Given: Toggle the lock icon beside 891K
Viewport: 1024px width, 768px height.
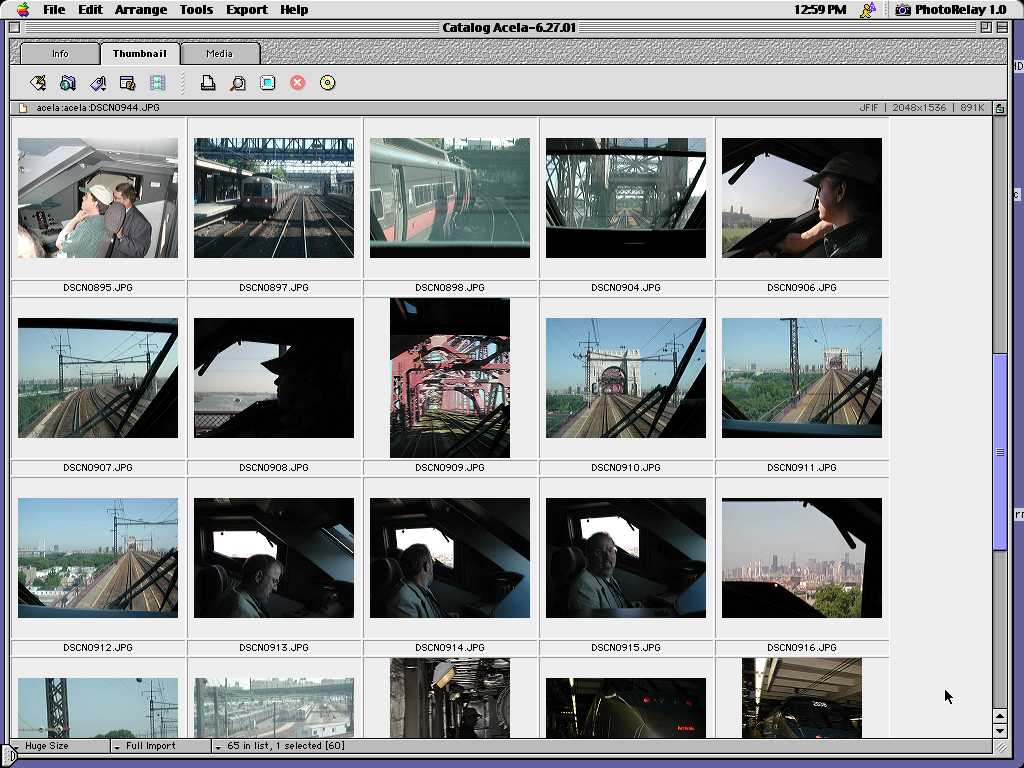Looking at the screenshot, I should click(999, 108).
